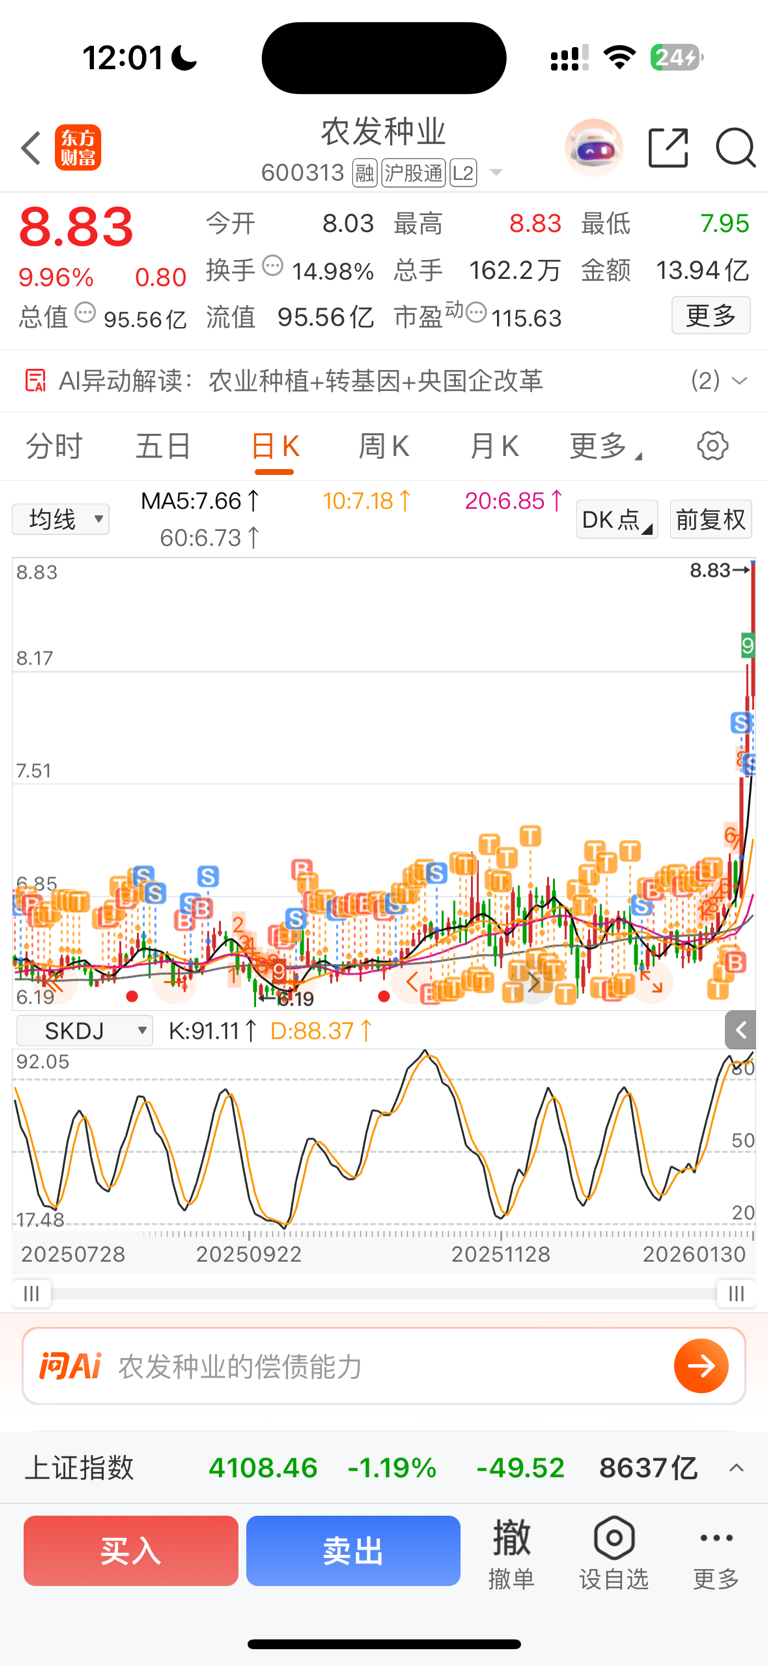Viewport: 769px width, 1665px height.
Task: Tap D:88.37 indicator value
Action: point(322,1030)
